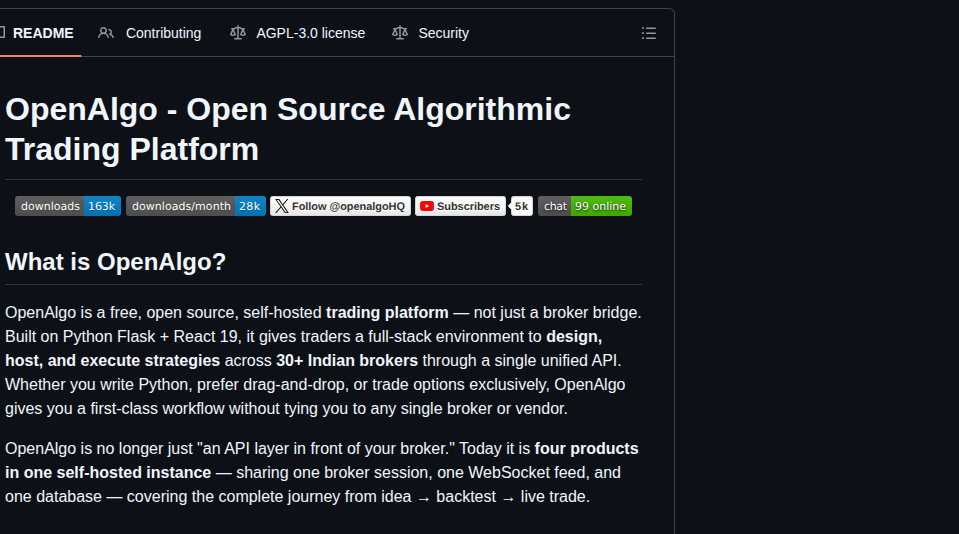
Task: Click the bold text "30+ Indian brokers"
Action: (x=347, y=360)
